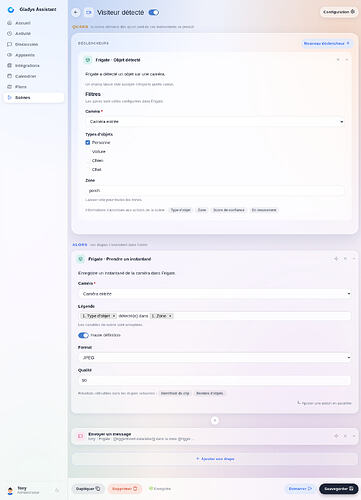Remove the Type d'objet token from Légende
Viewport: 361px width, 500px height.
click(x=114, y=316)
